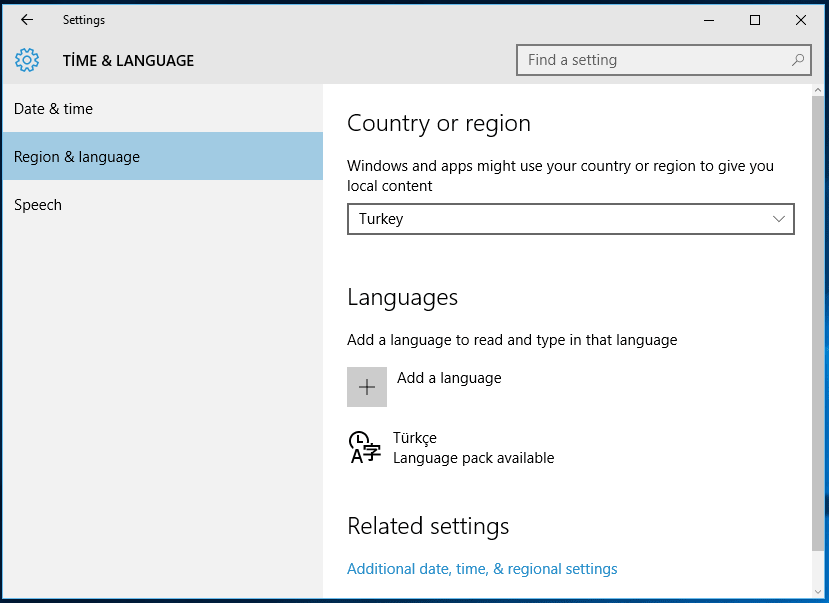This screenshot has width=829, height=603.
Task: Select the Türkçe language icon
Action: 365,447
